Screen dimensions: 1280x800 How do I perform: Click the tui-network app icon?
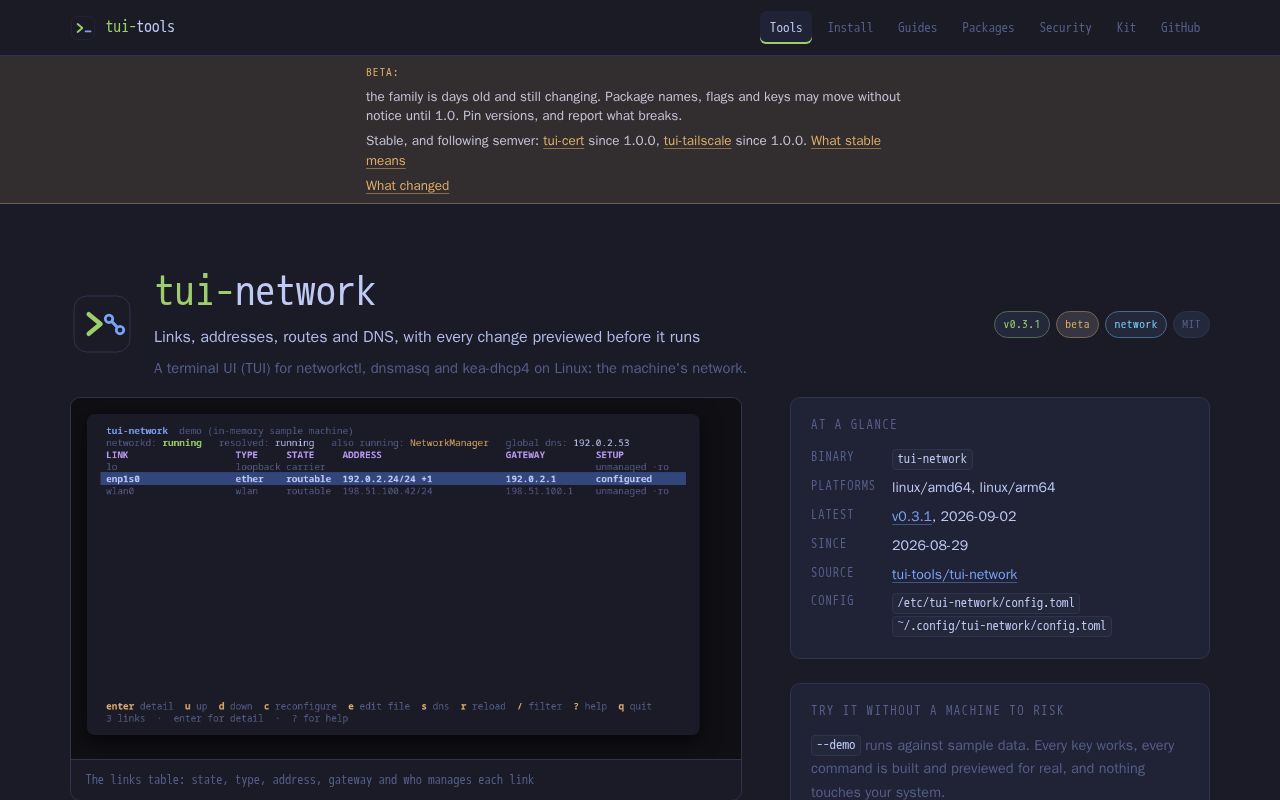point(102,324)
